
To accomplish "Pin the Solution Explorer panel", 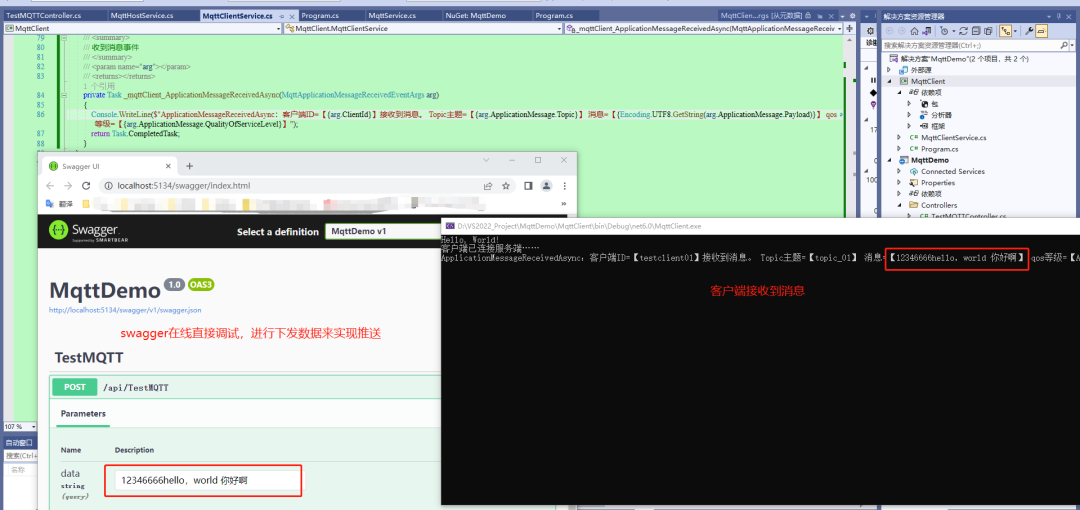I will click(1059, 17).
